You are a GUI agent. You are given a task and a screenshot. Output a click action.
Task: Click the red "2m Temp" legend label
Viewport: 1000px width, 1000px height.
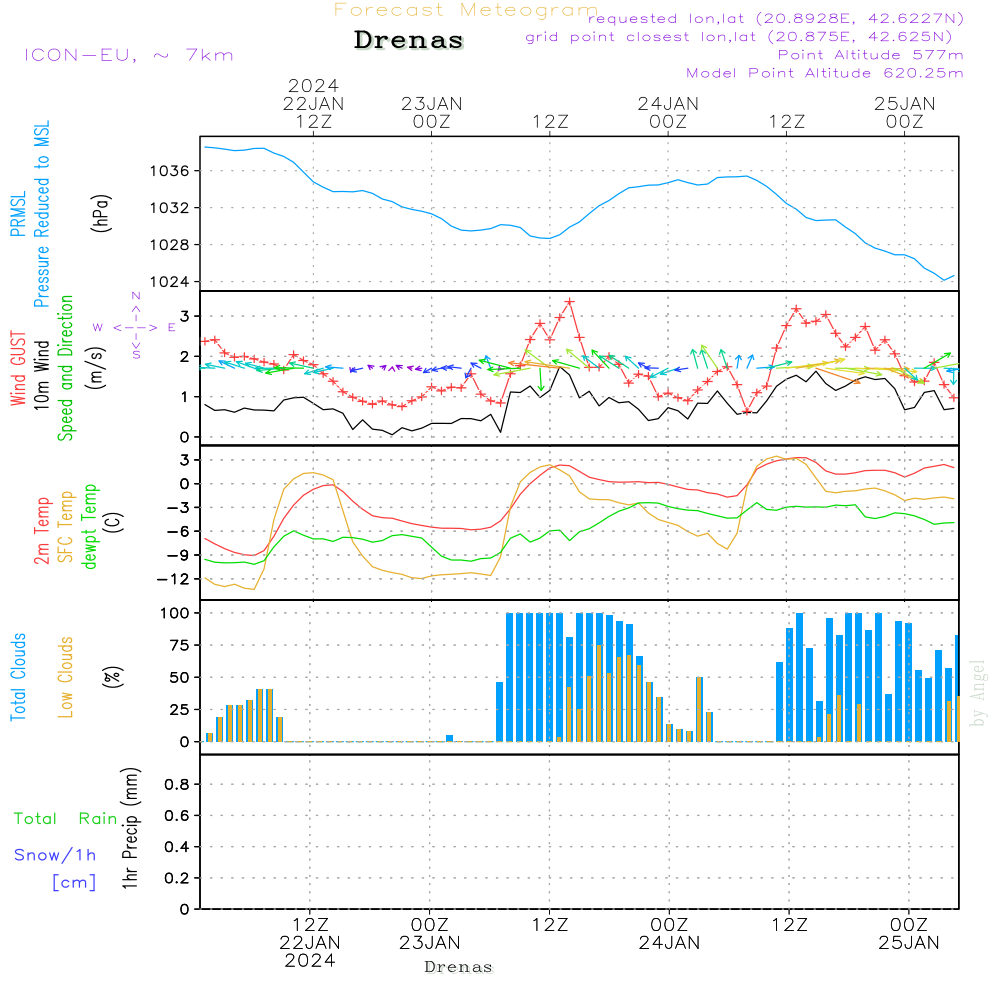pos(41,531)
